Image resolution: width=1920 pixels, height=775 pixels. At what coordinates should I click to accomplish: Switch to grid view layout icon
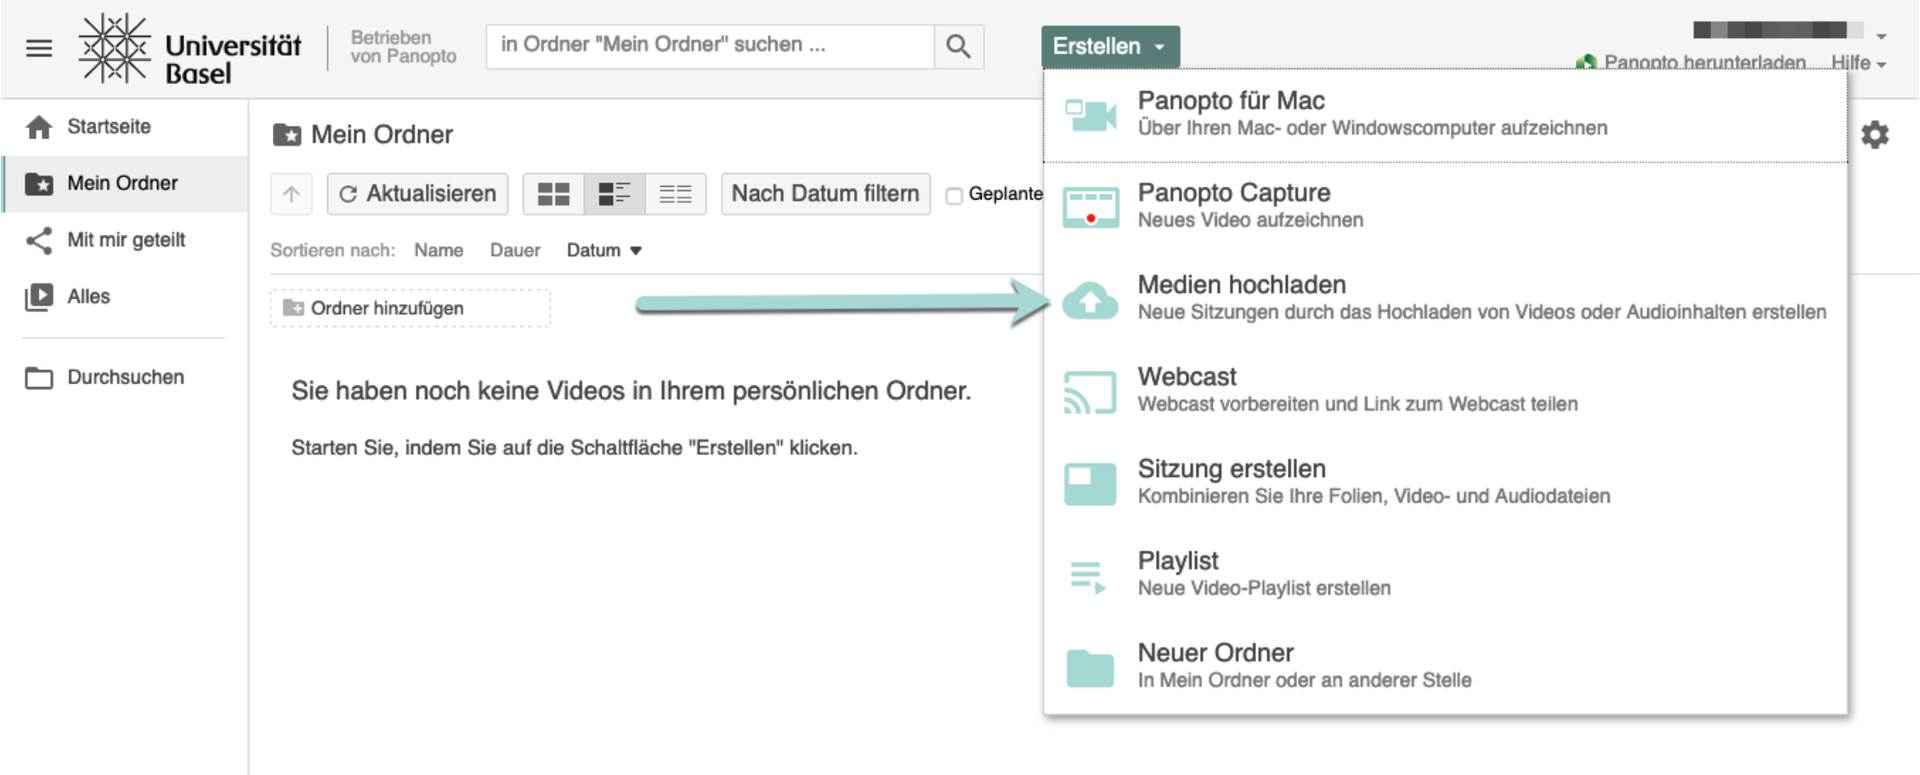553,194
